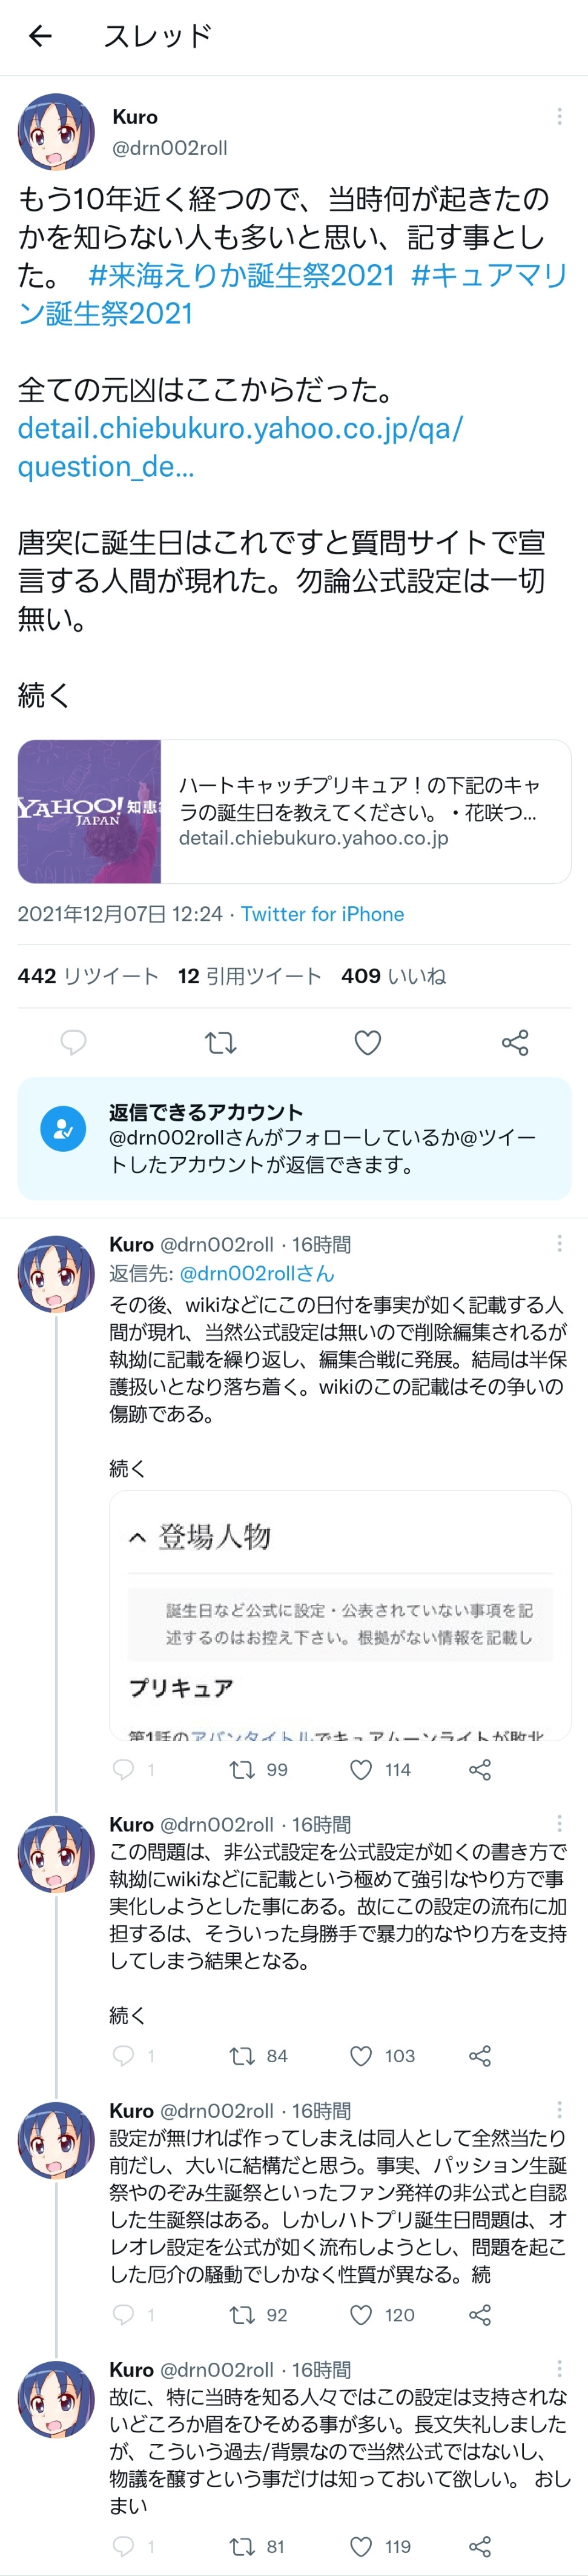Screen dimensions: 588x2576
Task: Tap the back arrow beside スレッド
Action: point(40,36)
